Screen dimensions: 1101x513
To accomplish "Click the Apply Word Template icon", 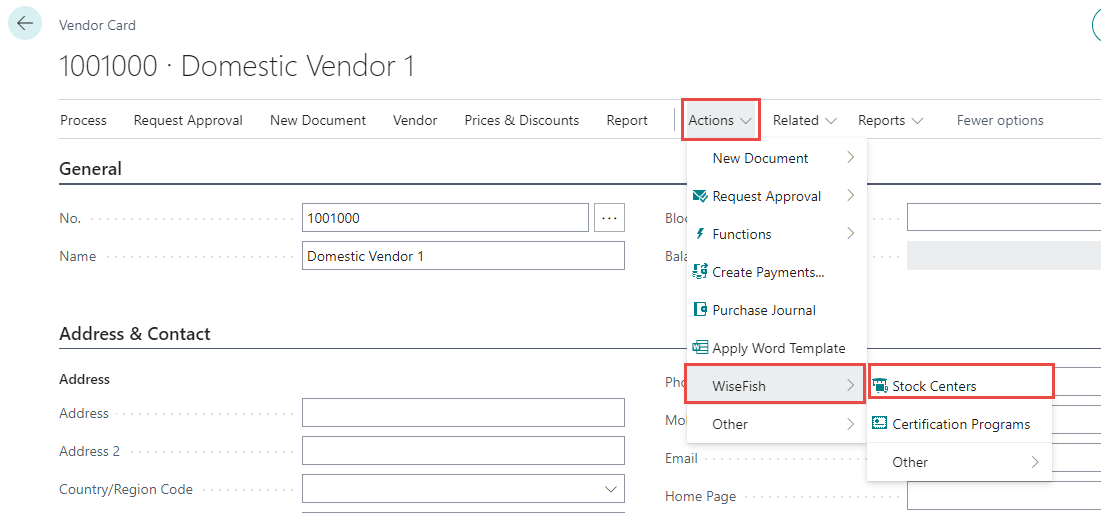I will (700, 348).
